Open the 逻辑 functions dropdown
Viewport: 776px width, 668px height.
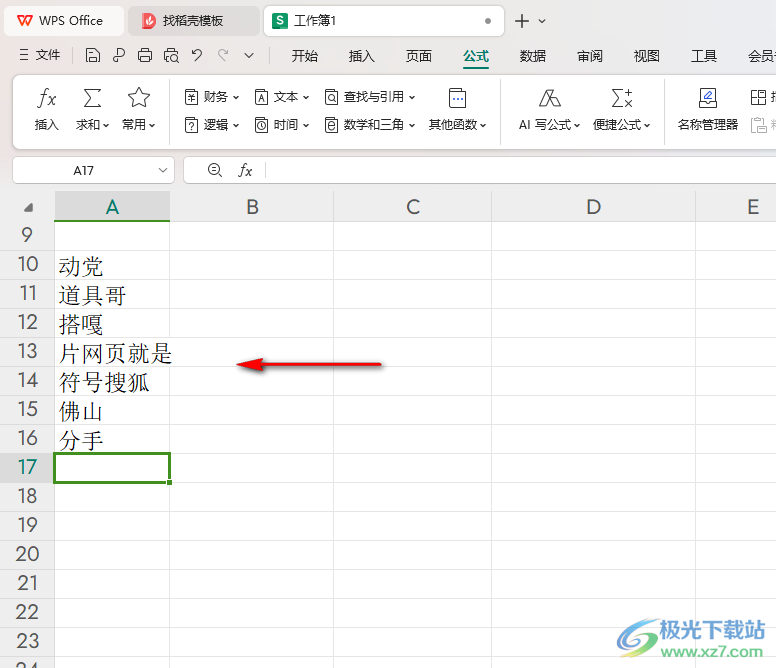coord(212,125)
